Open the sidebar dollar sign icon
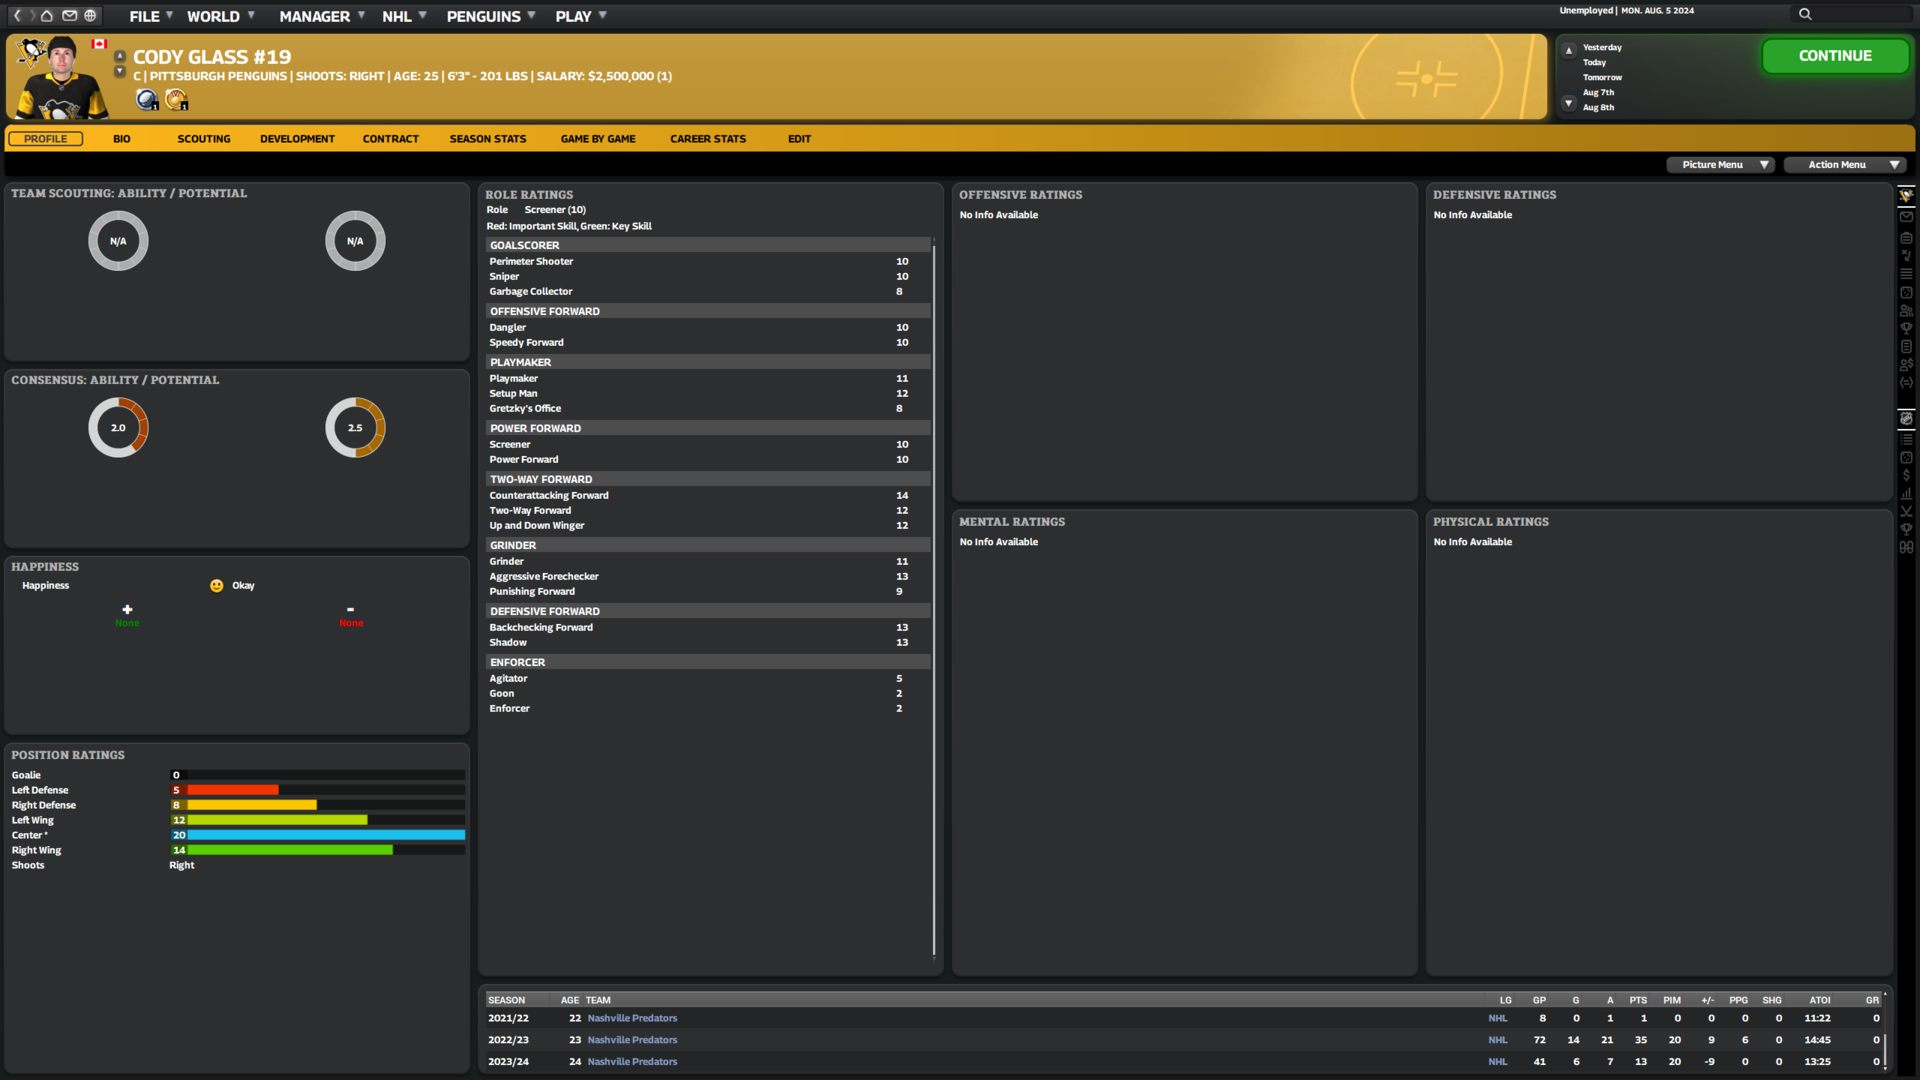The height and width of the screenshot is (1080, 1920). 1906,475
